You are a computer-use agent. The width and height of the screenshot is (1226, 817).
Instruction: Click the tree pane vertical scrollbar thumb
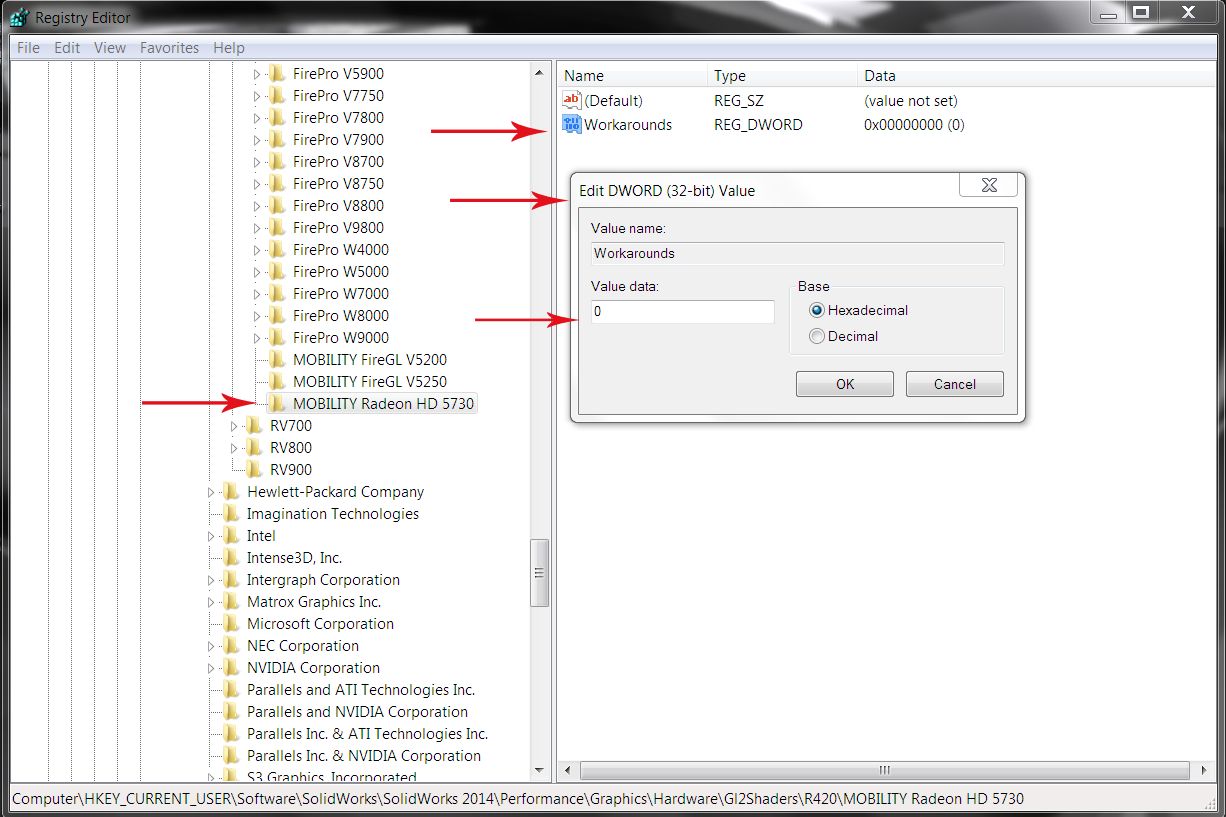pos(539,573)
